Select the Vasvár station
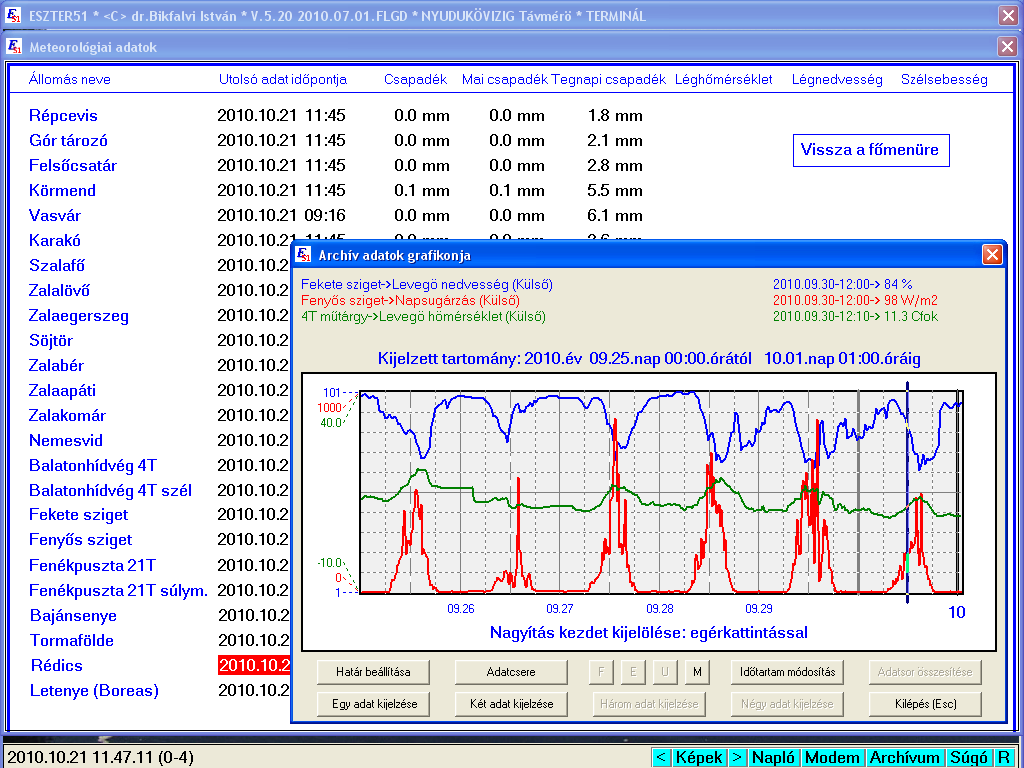1024x768 pixels. pyautogui.click(x=55, y=216)
